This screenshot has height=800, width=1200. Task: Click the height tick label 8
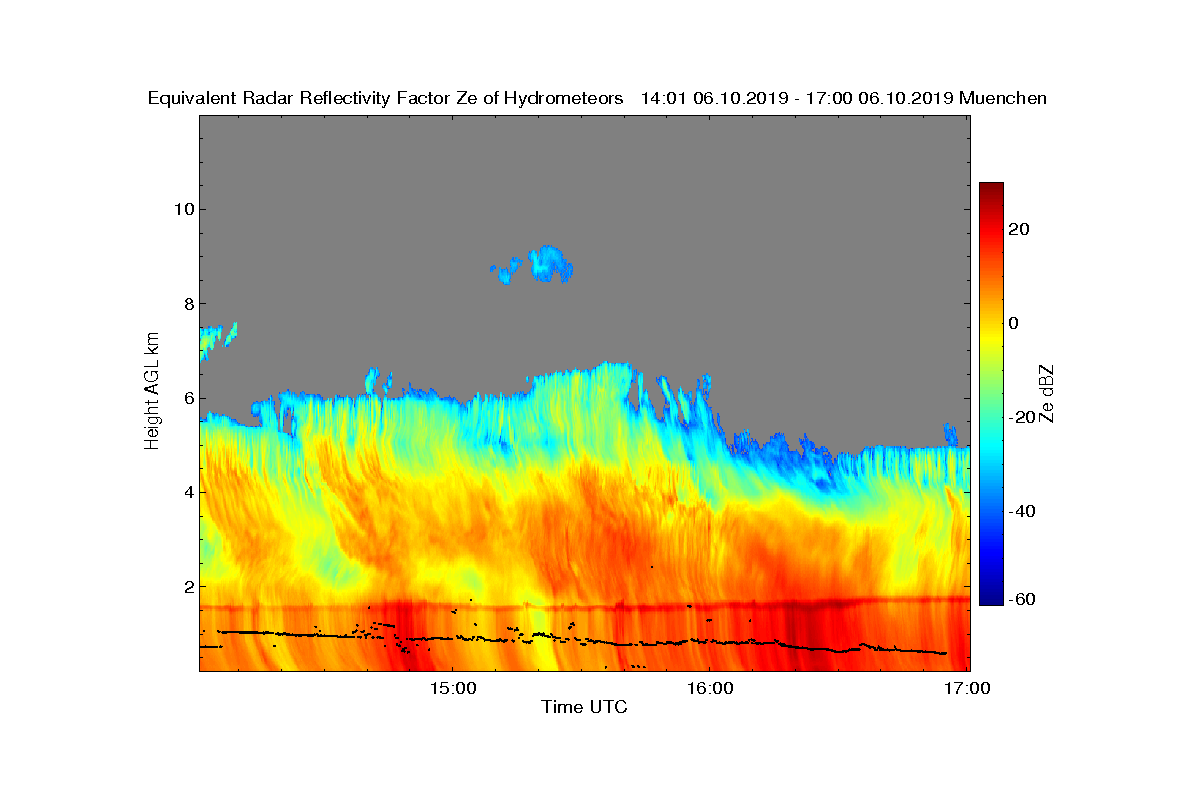(188, 303)
